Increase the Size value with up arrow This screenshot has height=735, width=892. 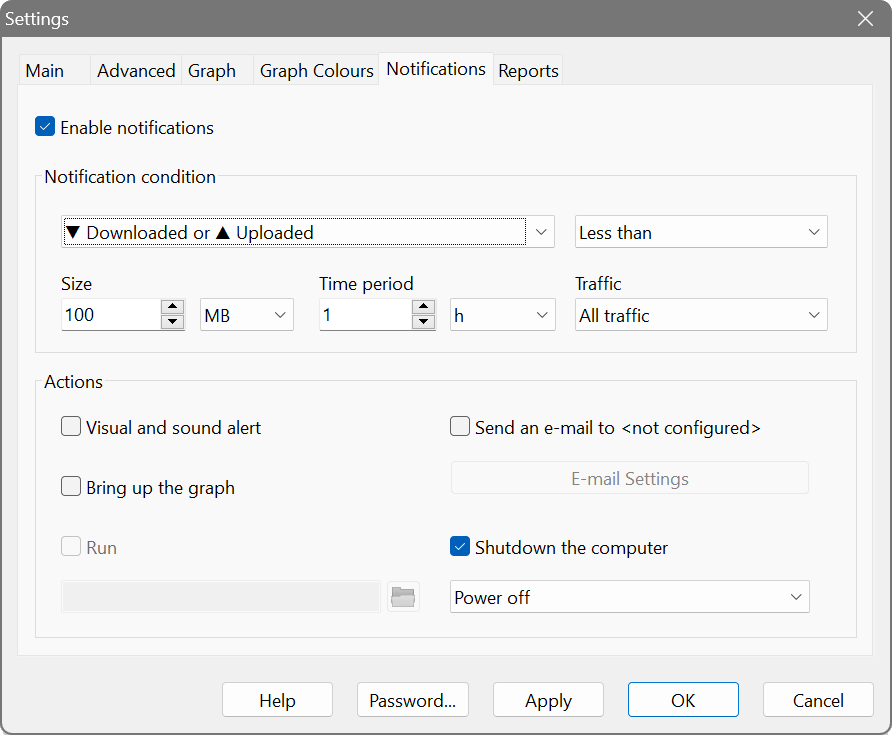point(172,307)
